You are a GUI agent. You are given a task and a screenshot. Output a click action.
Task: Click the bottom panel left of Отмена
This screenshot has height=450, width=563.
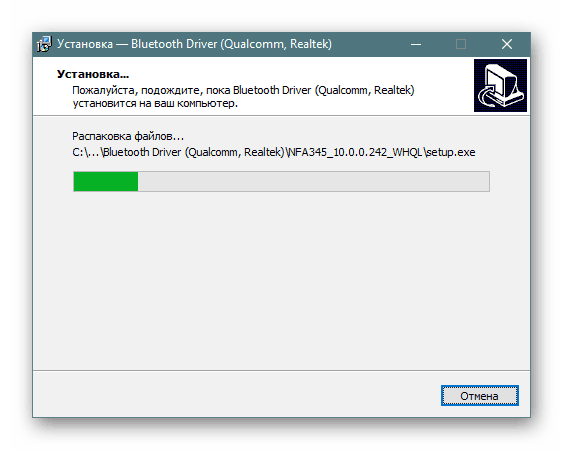pos(233,395)
